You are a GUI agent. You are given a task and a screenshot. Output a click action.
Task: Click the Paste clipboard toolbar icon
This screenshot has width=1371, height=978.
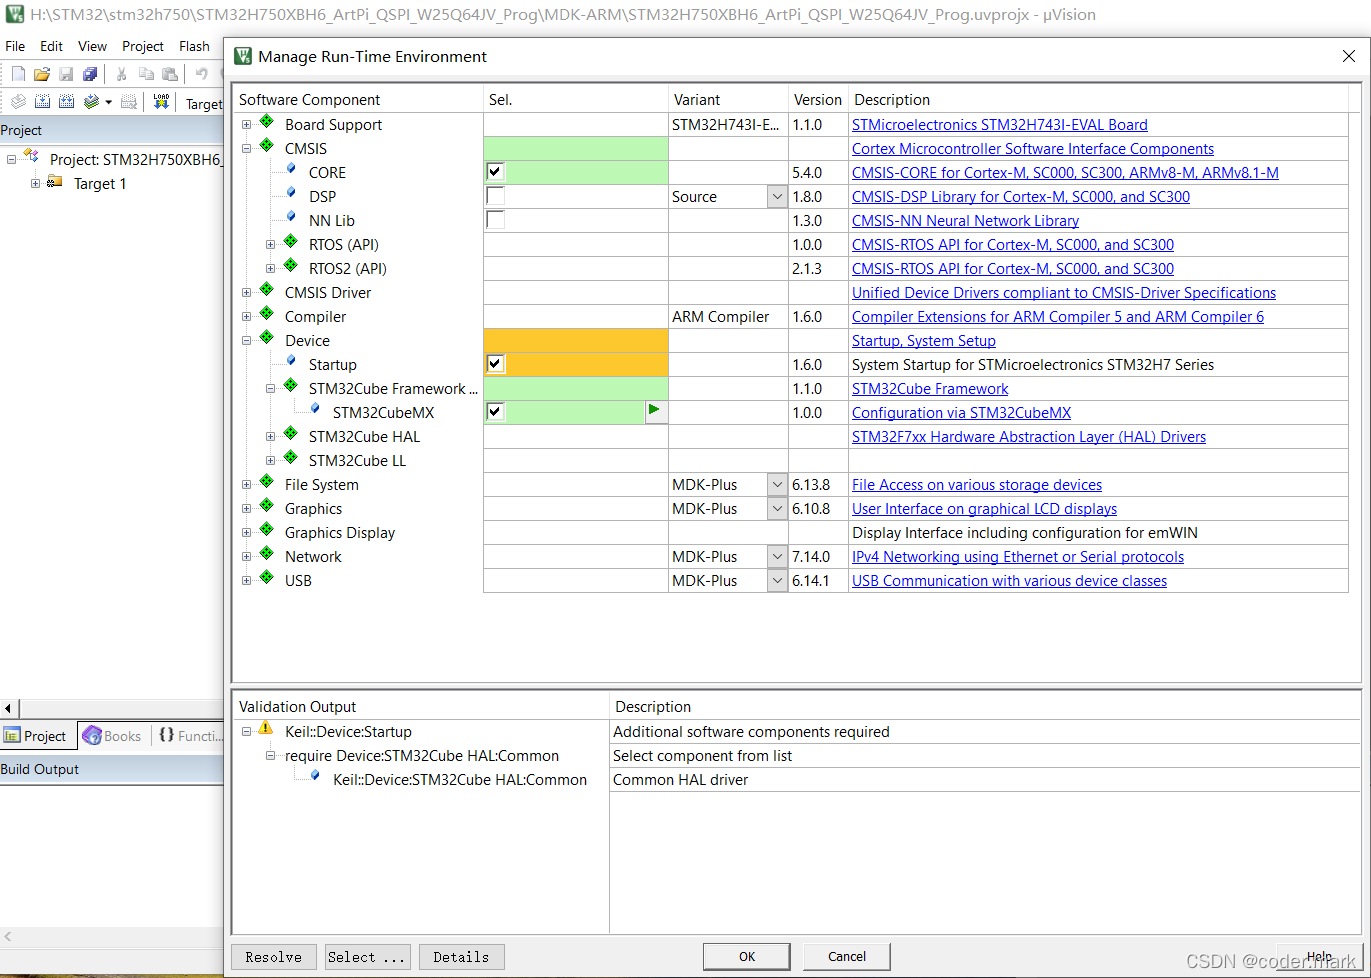(170, 74)
